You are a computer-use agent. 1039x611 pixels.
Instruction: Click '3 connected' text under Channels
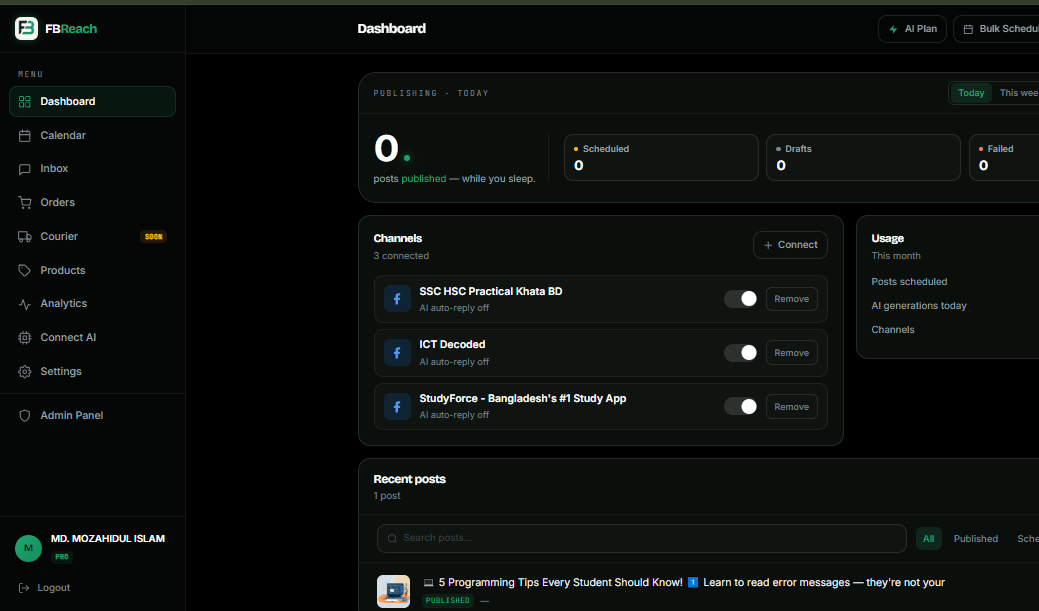click(x=401, y=256)
